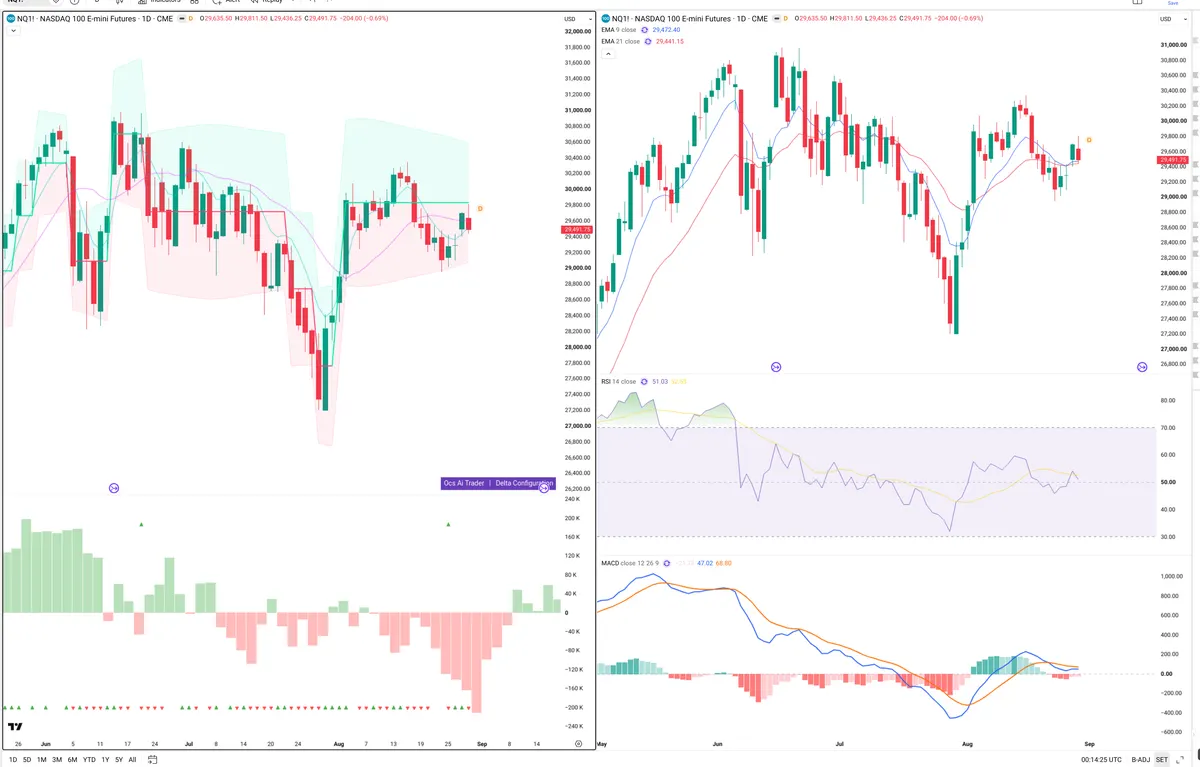
Task: Select the YTD time range
Action: pos(89,759)
